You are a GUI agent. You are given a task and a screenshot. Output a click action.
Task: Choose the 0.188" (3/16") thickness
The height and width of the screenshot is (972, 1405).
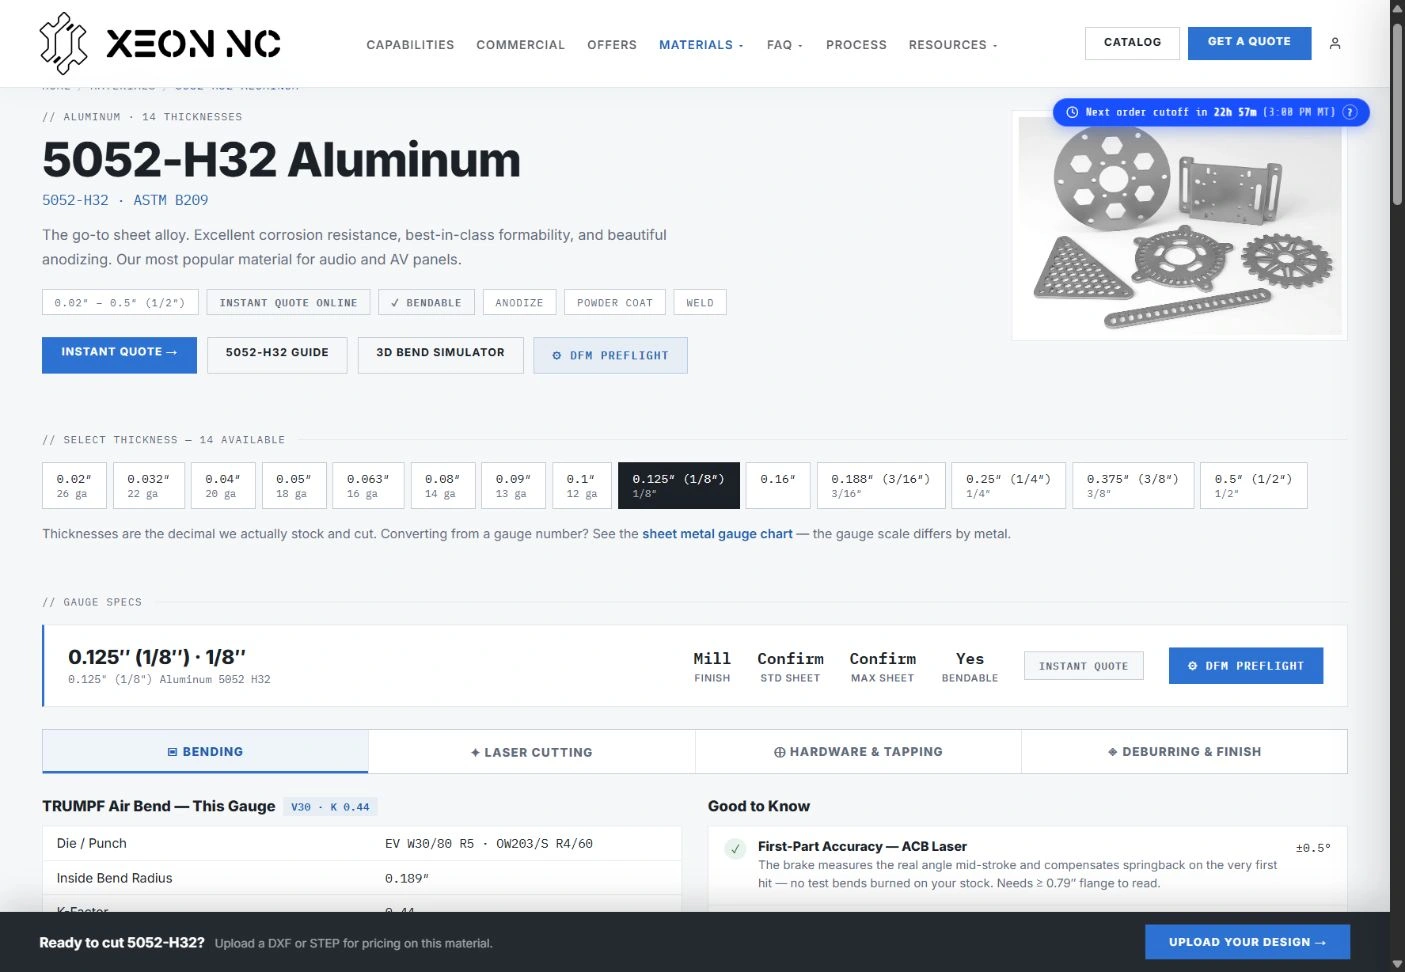(x=881, y=486)
